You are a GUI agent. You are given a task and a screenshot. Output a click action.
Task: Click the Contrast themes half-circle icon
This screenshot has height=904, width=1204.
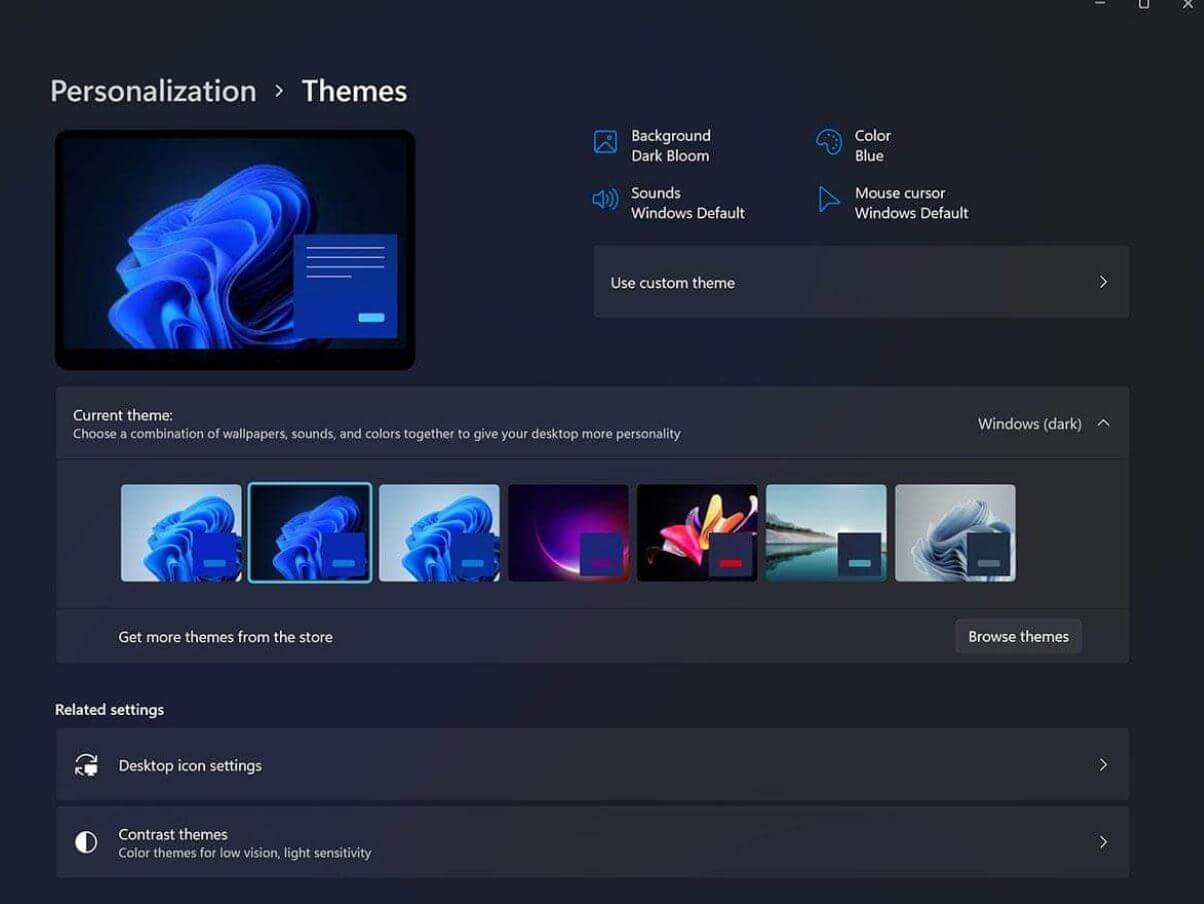[x=86, y=842]
